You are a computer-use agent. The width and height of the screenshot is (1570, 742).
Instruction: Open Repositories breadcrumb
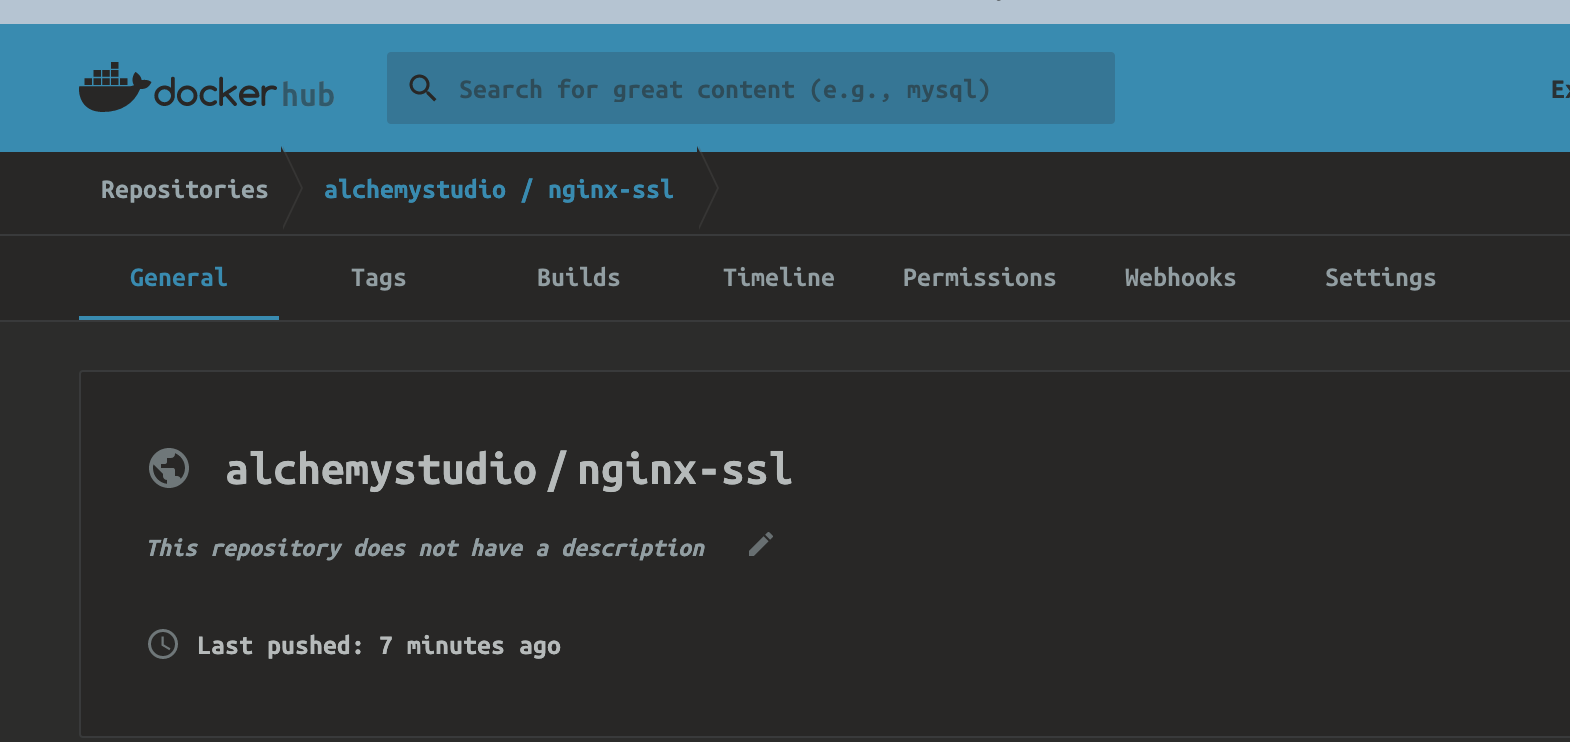184,190
